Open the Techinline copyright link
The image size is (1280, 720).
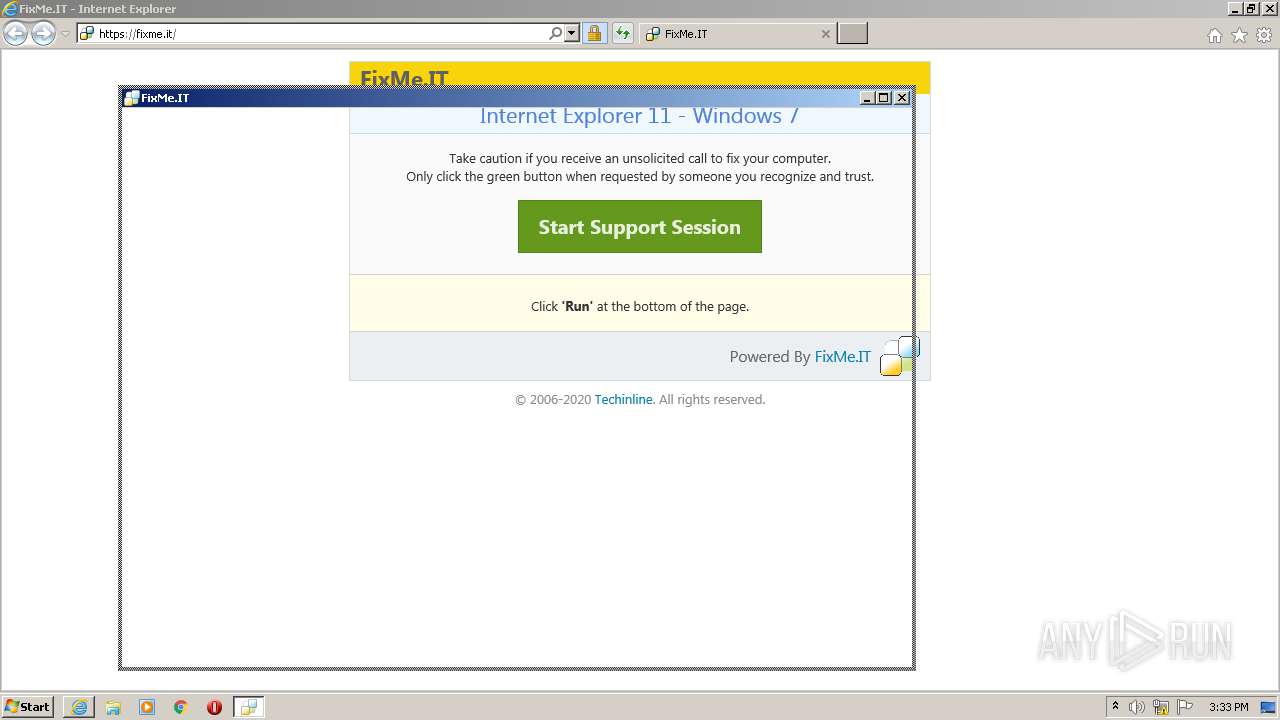point(624,399)
